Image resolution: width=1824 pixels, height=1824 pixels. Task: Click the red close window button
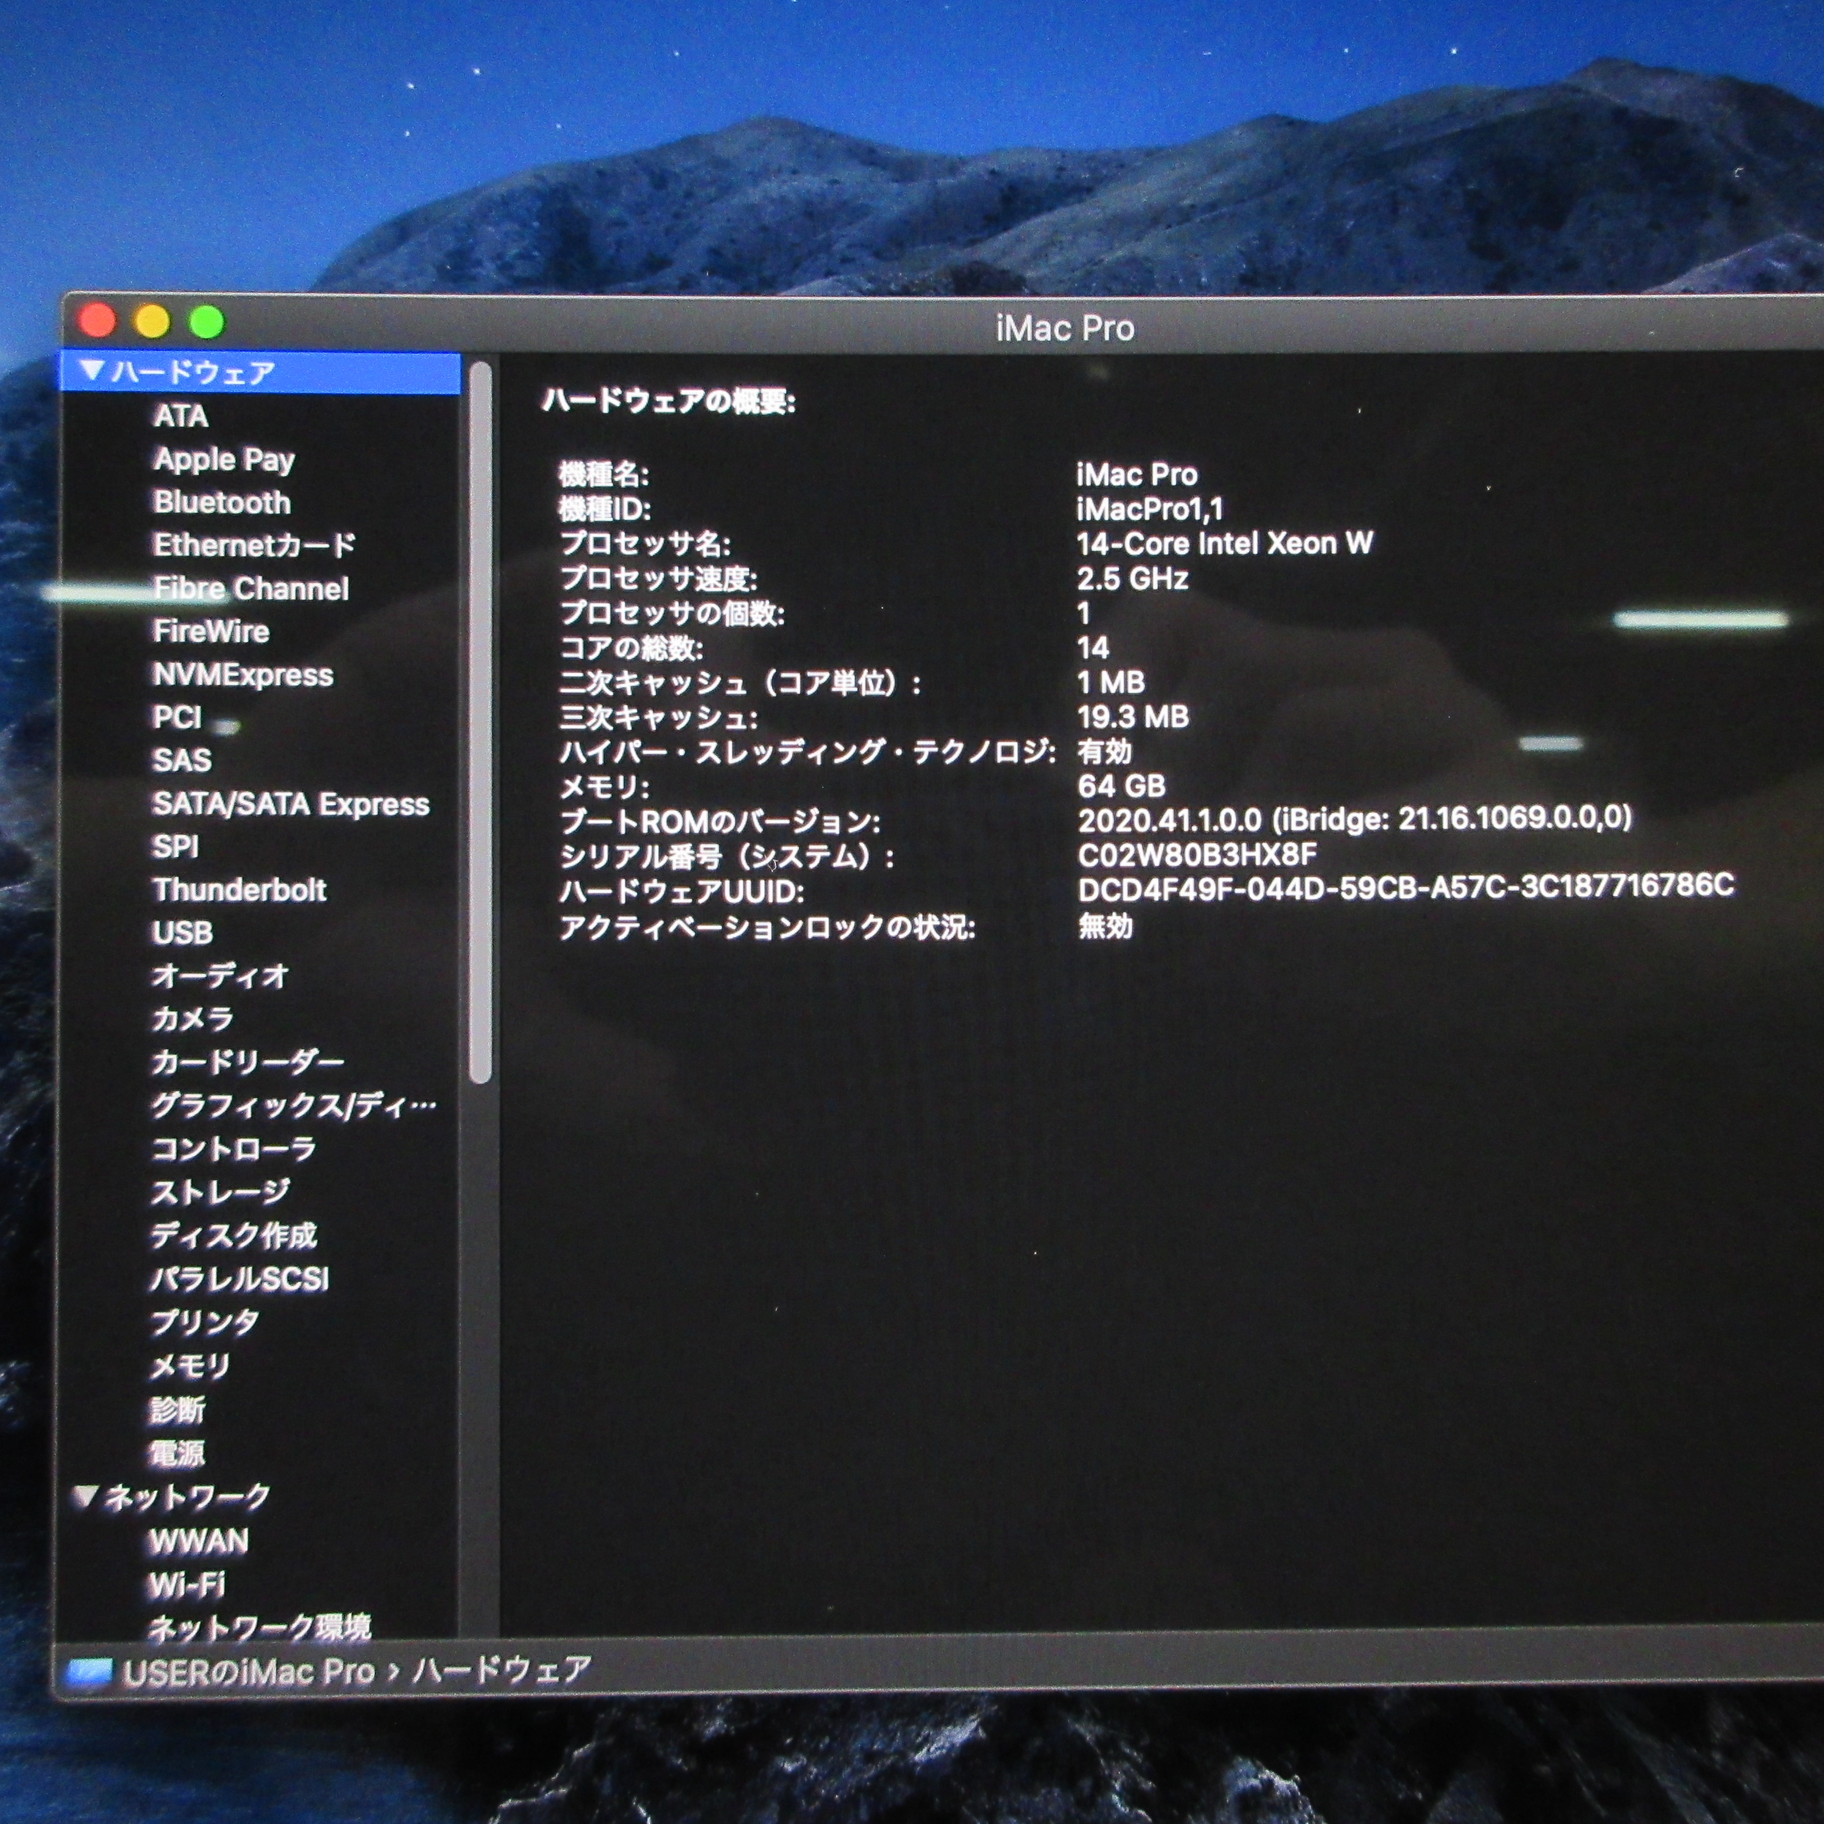coord(97,321)
